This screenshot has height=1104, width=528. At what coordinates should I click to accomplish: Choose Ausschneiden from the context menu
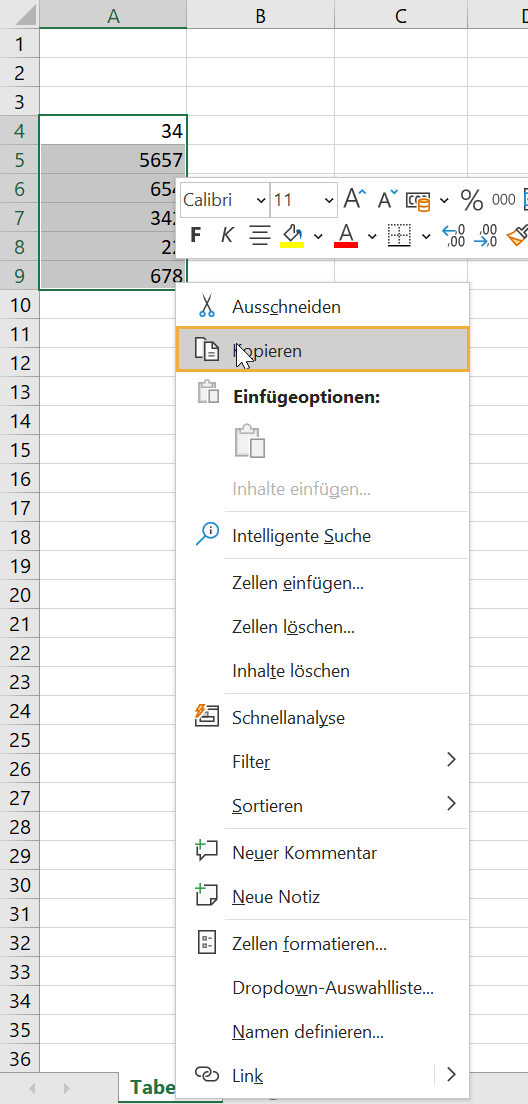click(322, 307)
